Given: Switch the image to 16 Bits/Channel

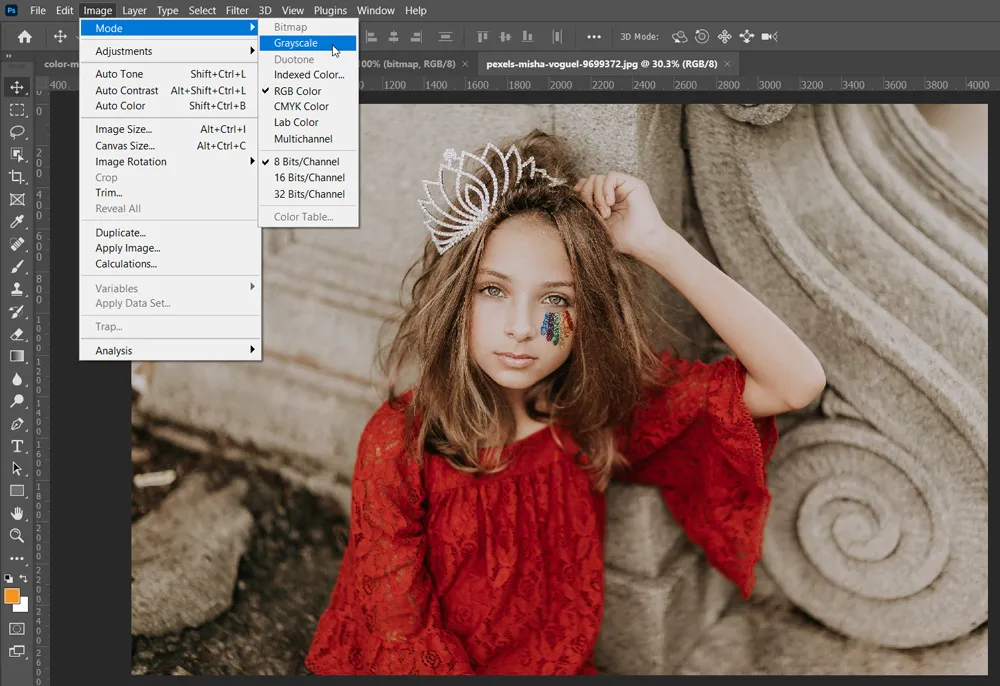Looking at the screenshot, I should (x=307, y=178).
